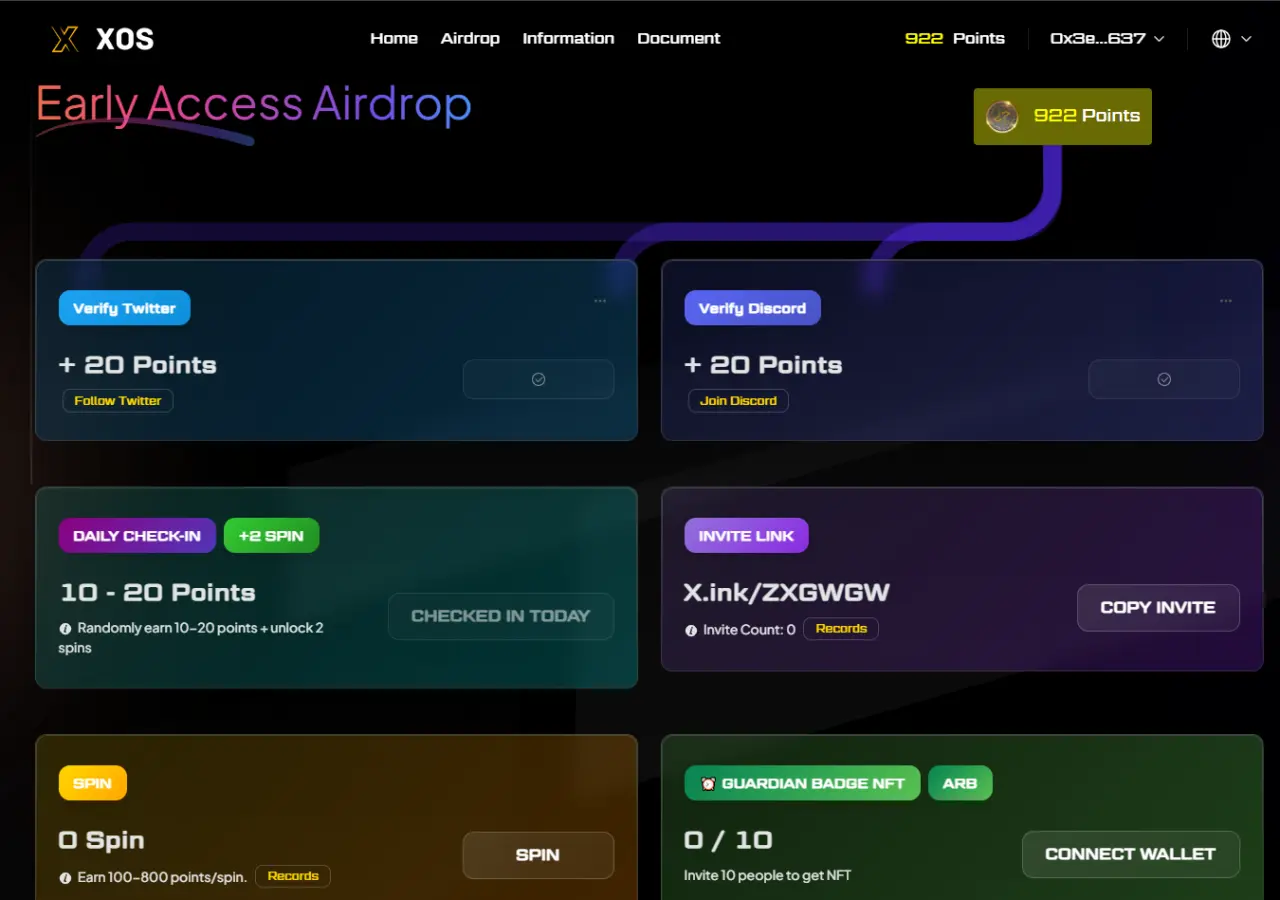Go to the Home menu item
Screen dimensions: 1280x900
click(x=394, y=39)
